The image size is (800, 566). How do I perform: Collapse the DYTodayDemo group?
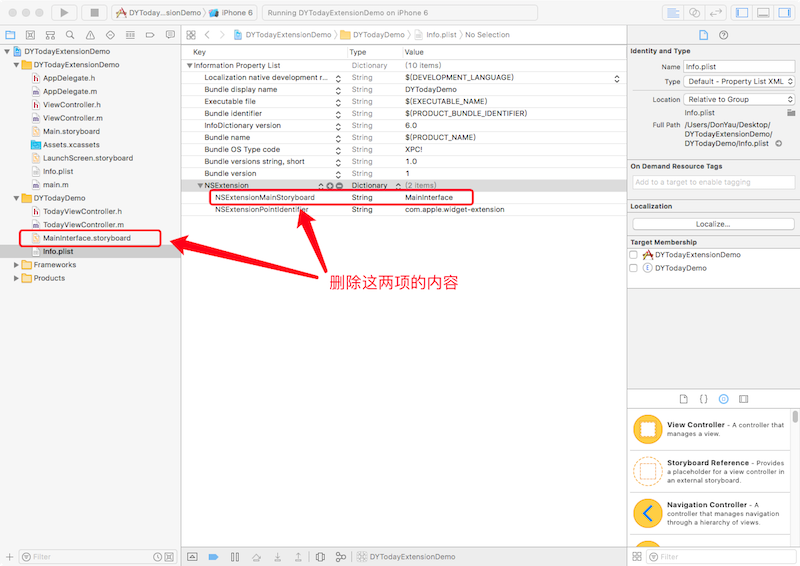coord(16,198)
